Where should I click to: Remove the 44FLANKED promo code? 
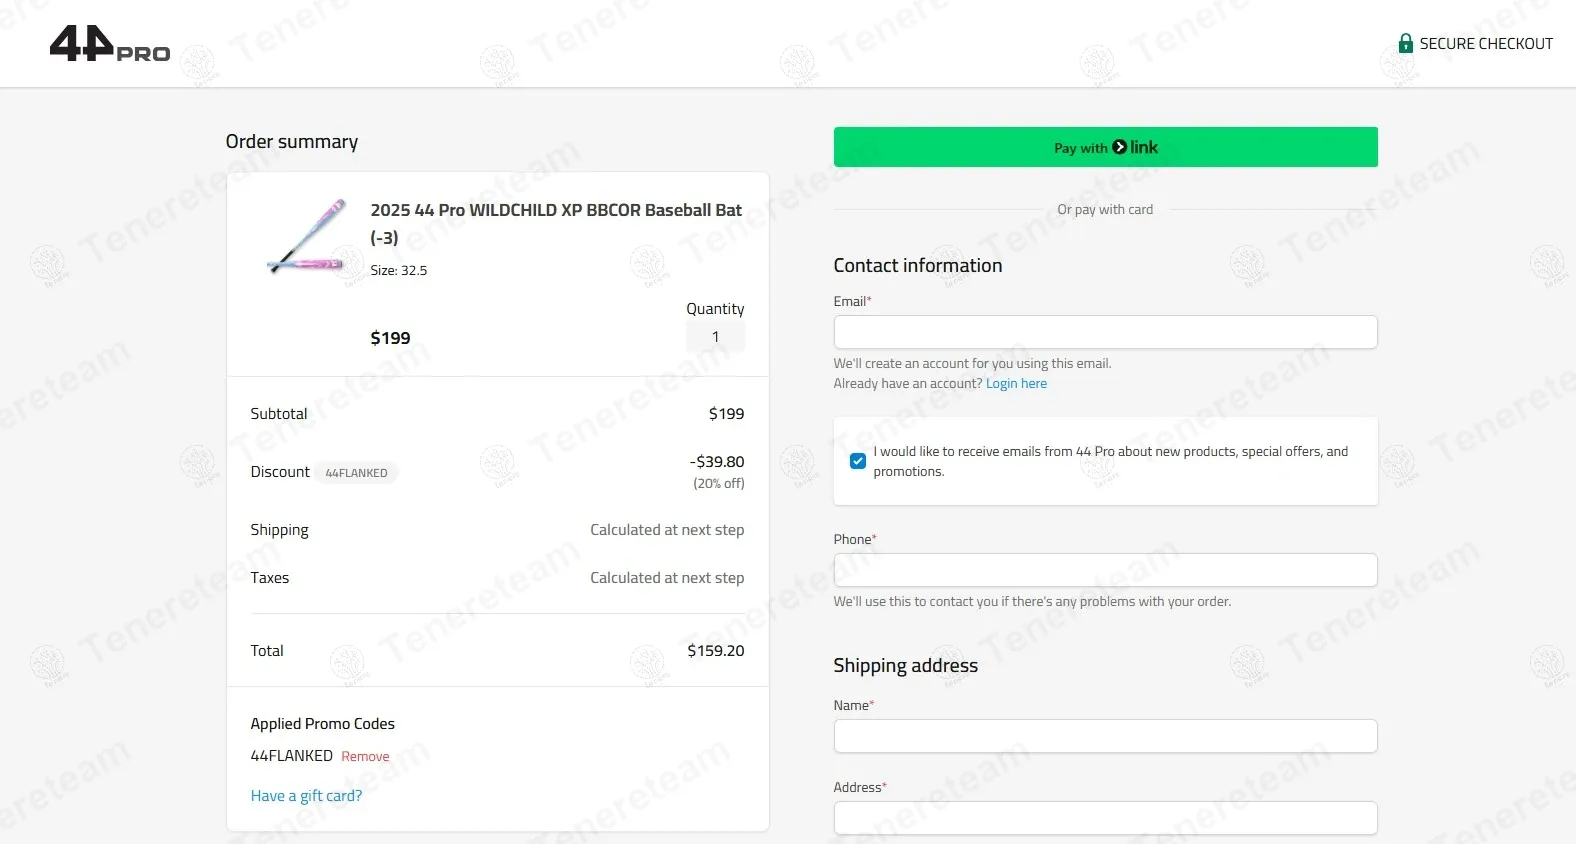365,757
